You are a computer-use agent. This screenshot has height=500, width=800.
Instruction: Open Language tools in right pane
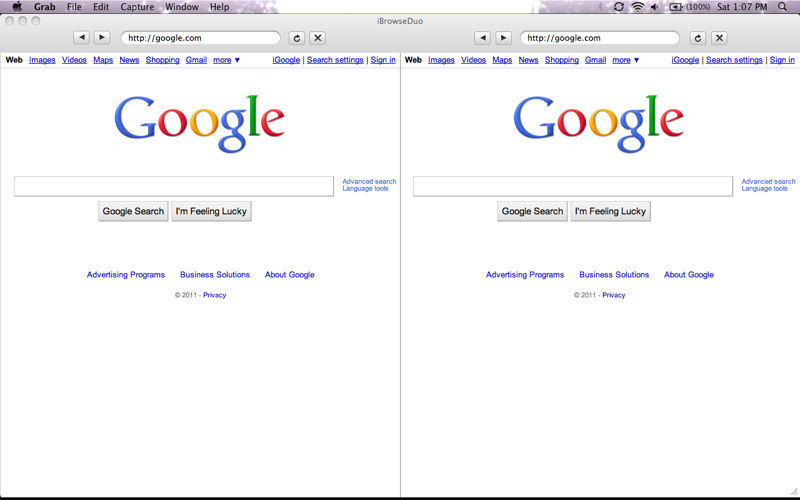coord(764,188)
